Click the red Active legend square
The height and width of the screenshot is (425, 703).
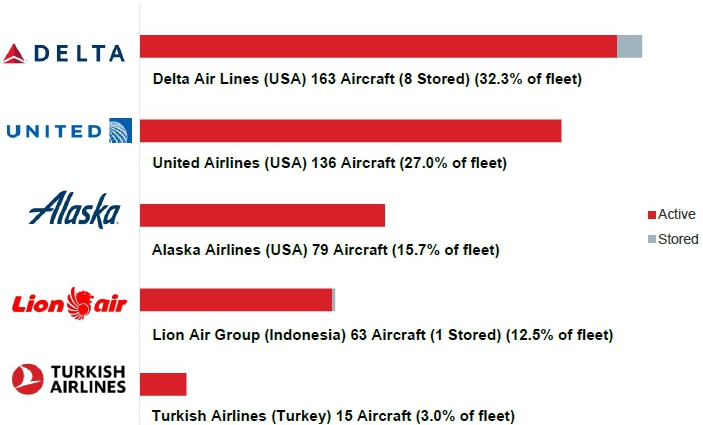click(x=651, y=215)
